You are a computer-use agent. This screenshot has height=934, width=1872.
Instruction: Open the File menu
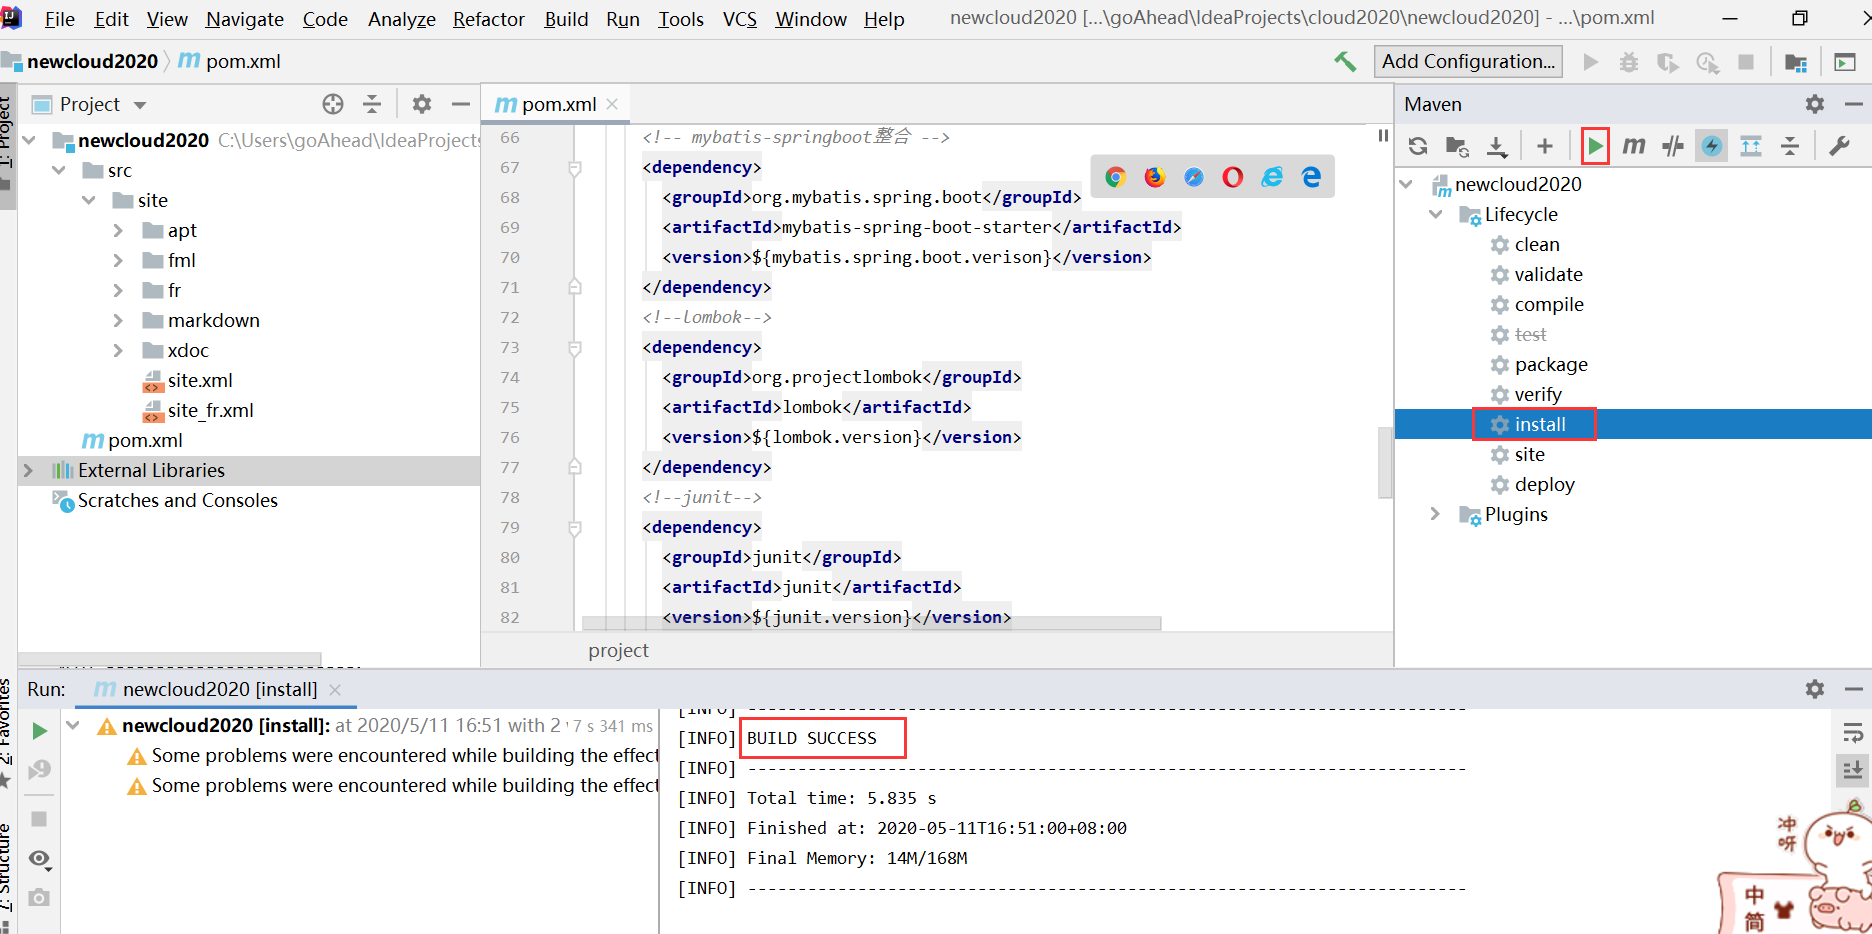click(60, 19)
